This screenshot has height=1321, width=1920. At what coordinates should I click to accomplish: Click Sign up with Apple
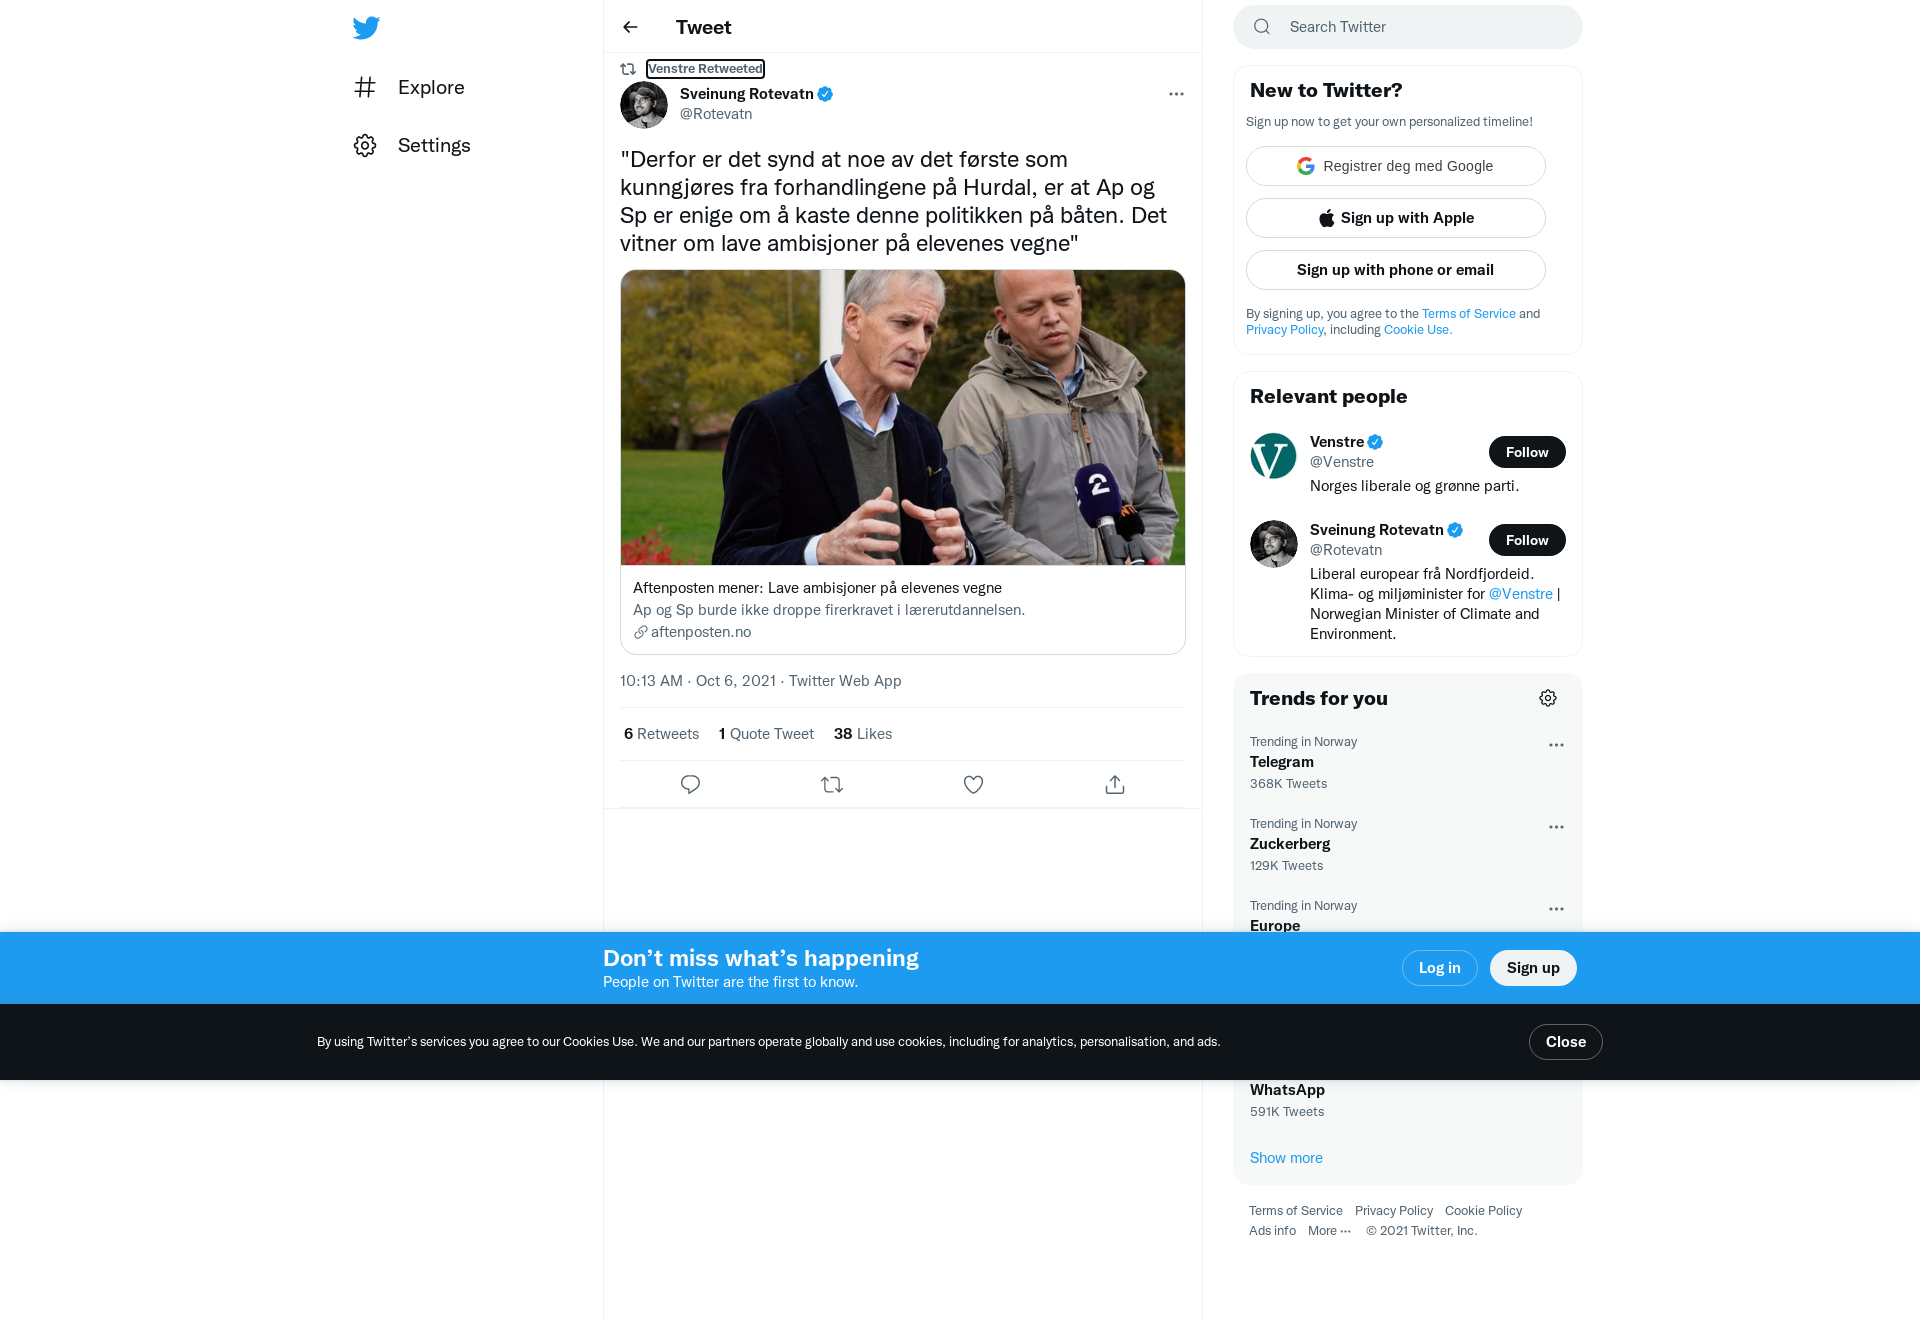(x=1396, y=218)
